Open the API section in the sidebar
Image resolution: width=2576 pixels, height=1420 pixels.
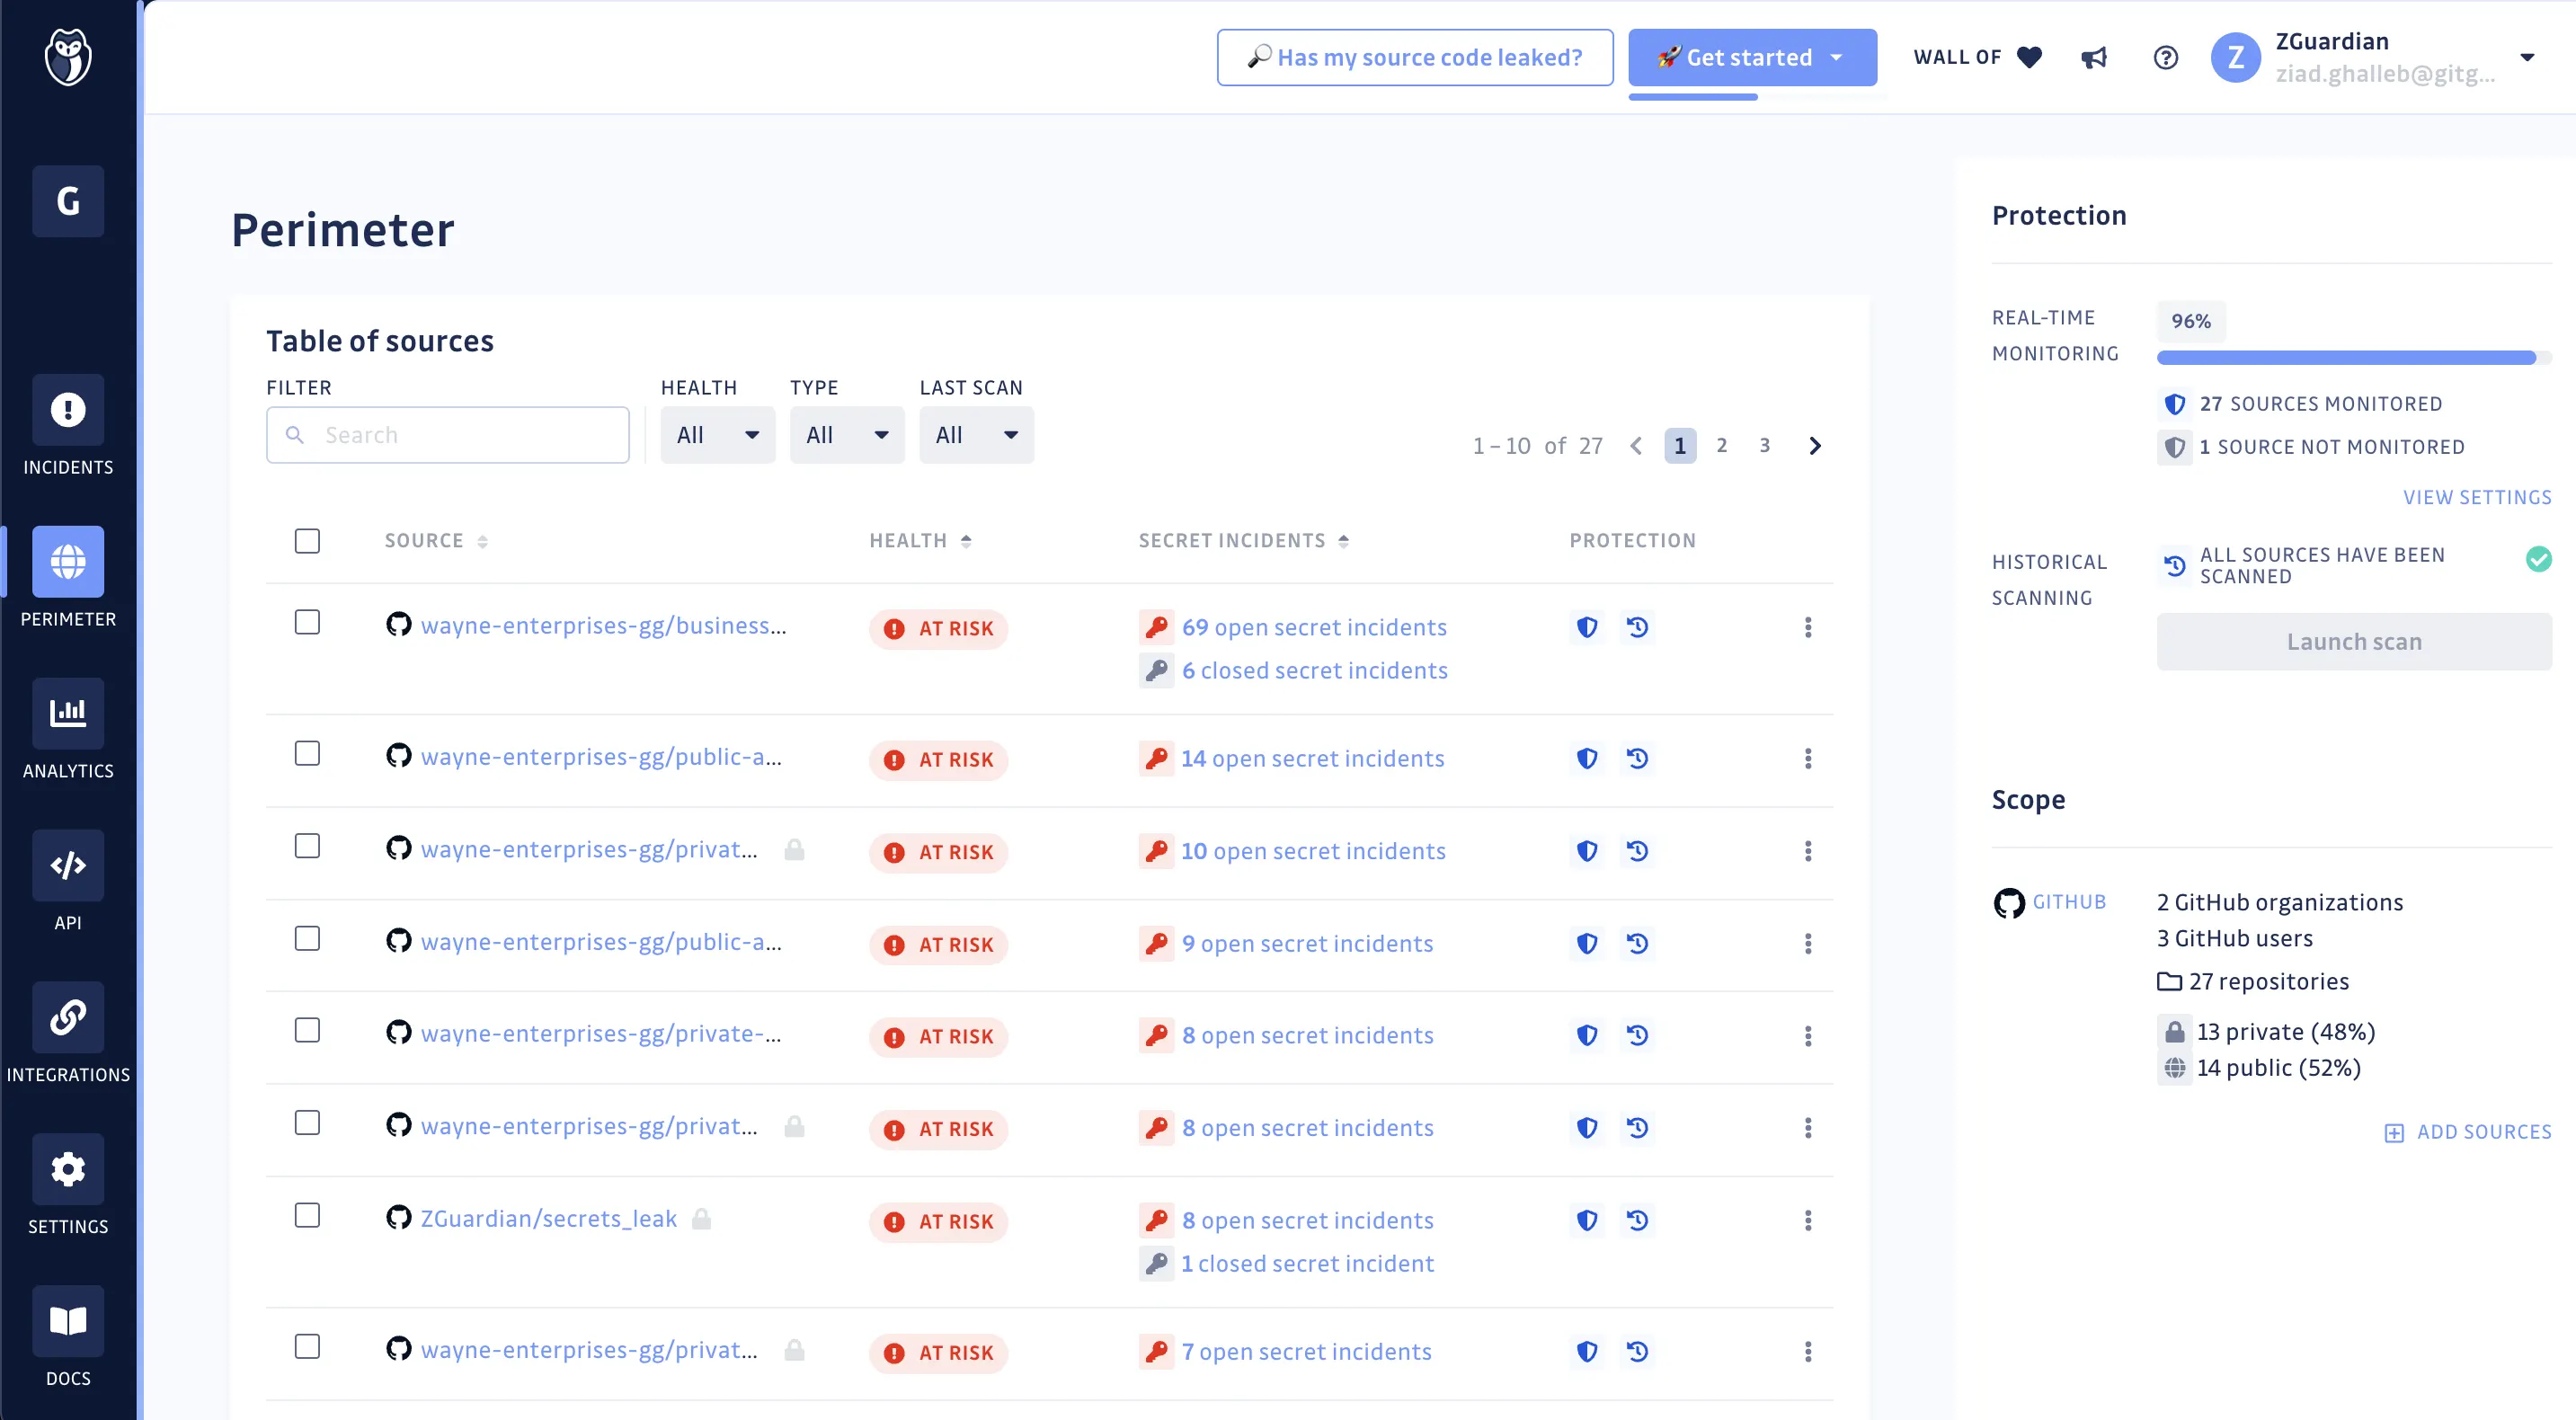68,882
